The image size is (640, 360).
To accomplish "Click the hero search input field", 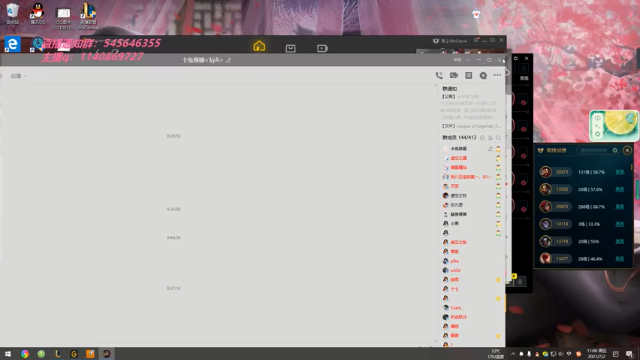I will click(595, 150).
